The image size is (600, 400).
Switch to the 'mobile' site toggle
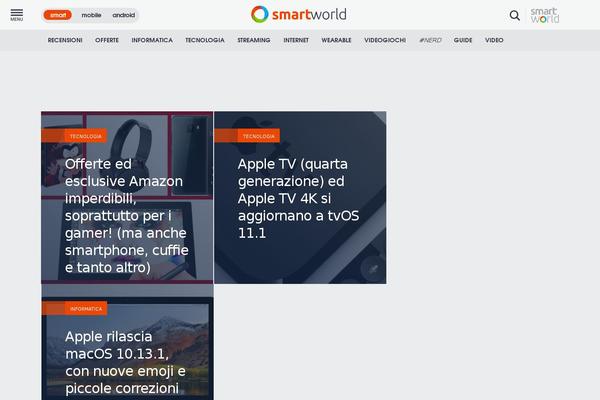pos(91,15)
